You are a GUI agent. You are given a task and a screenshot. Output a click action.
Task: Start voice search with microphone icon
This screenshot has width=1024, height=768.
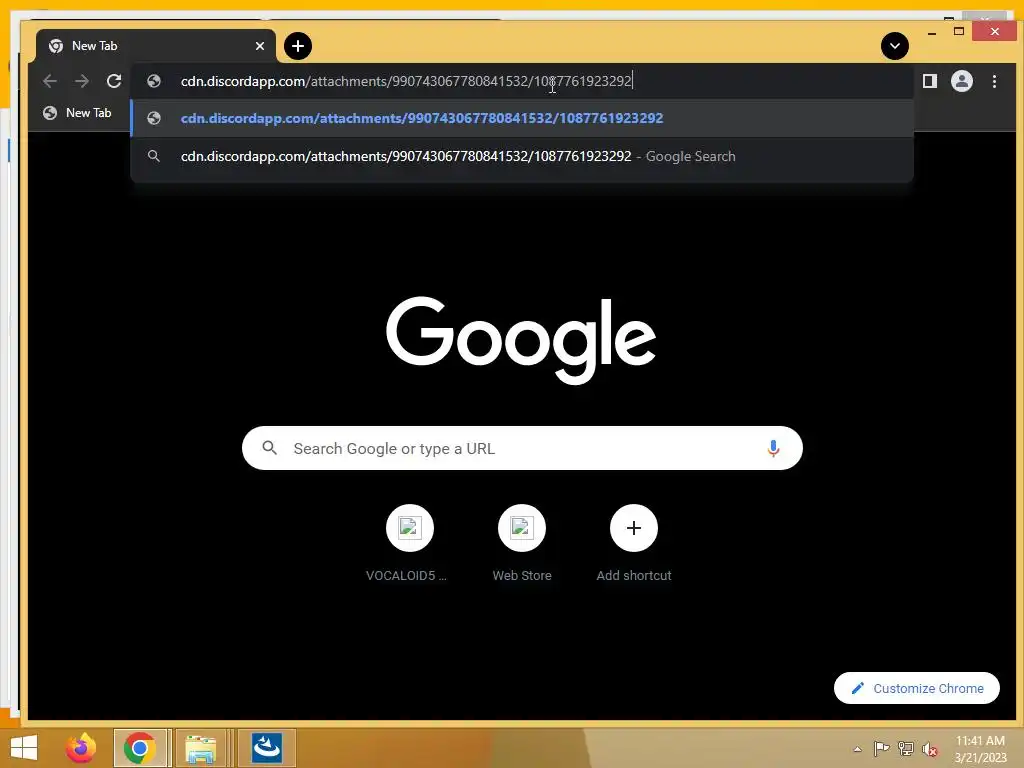(x=773, y=448)
